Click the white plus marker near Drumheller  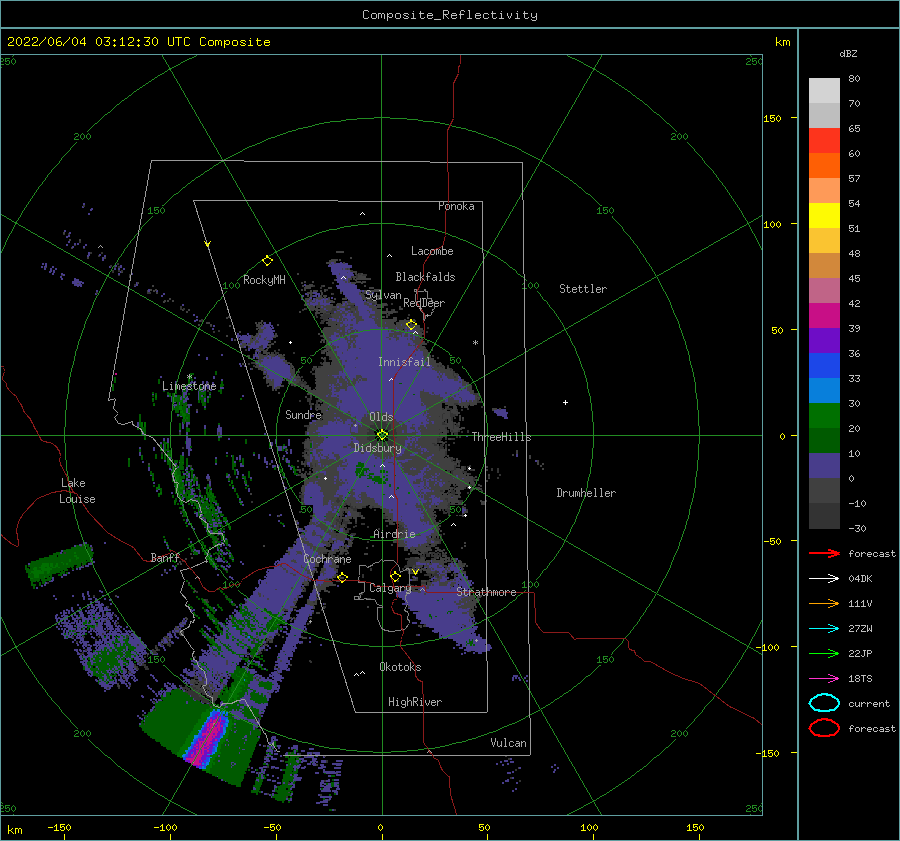565,402
